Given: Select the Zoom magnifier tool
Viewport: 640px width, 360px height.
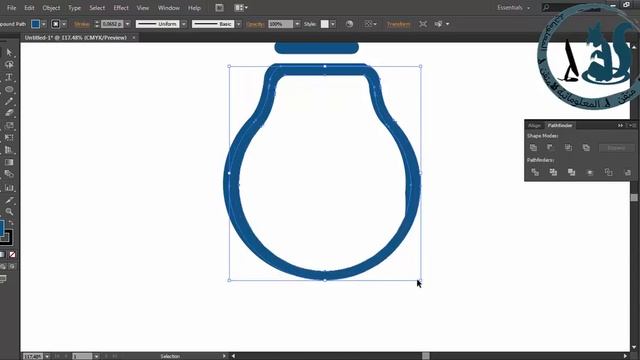Looking at the screenshot, I should click(9, 211).
